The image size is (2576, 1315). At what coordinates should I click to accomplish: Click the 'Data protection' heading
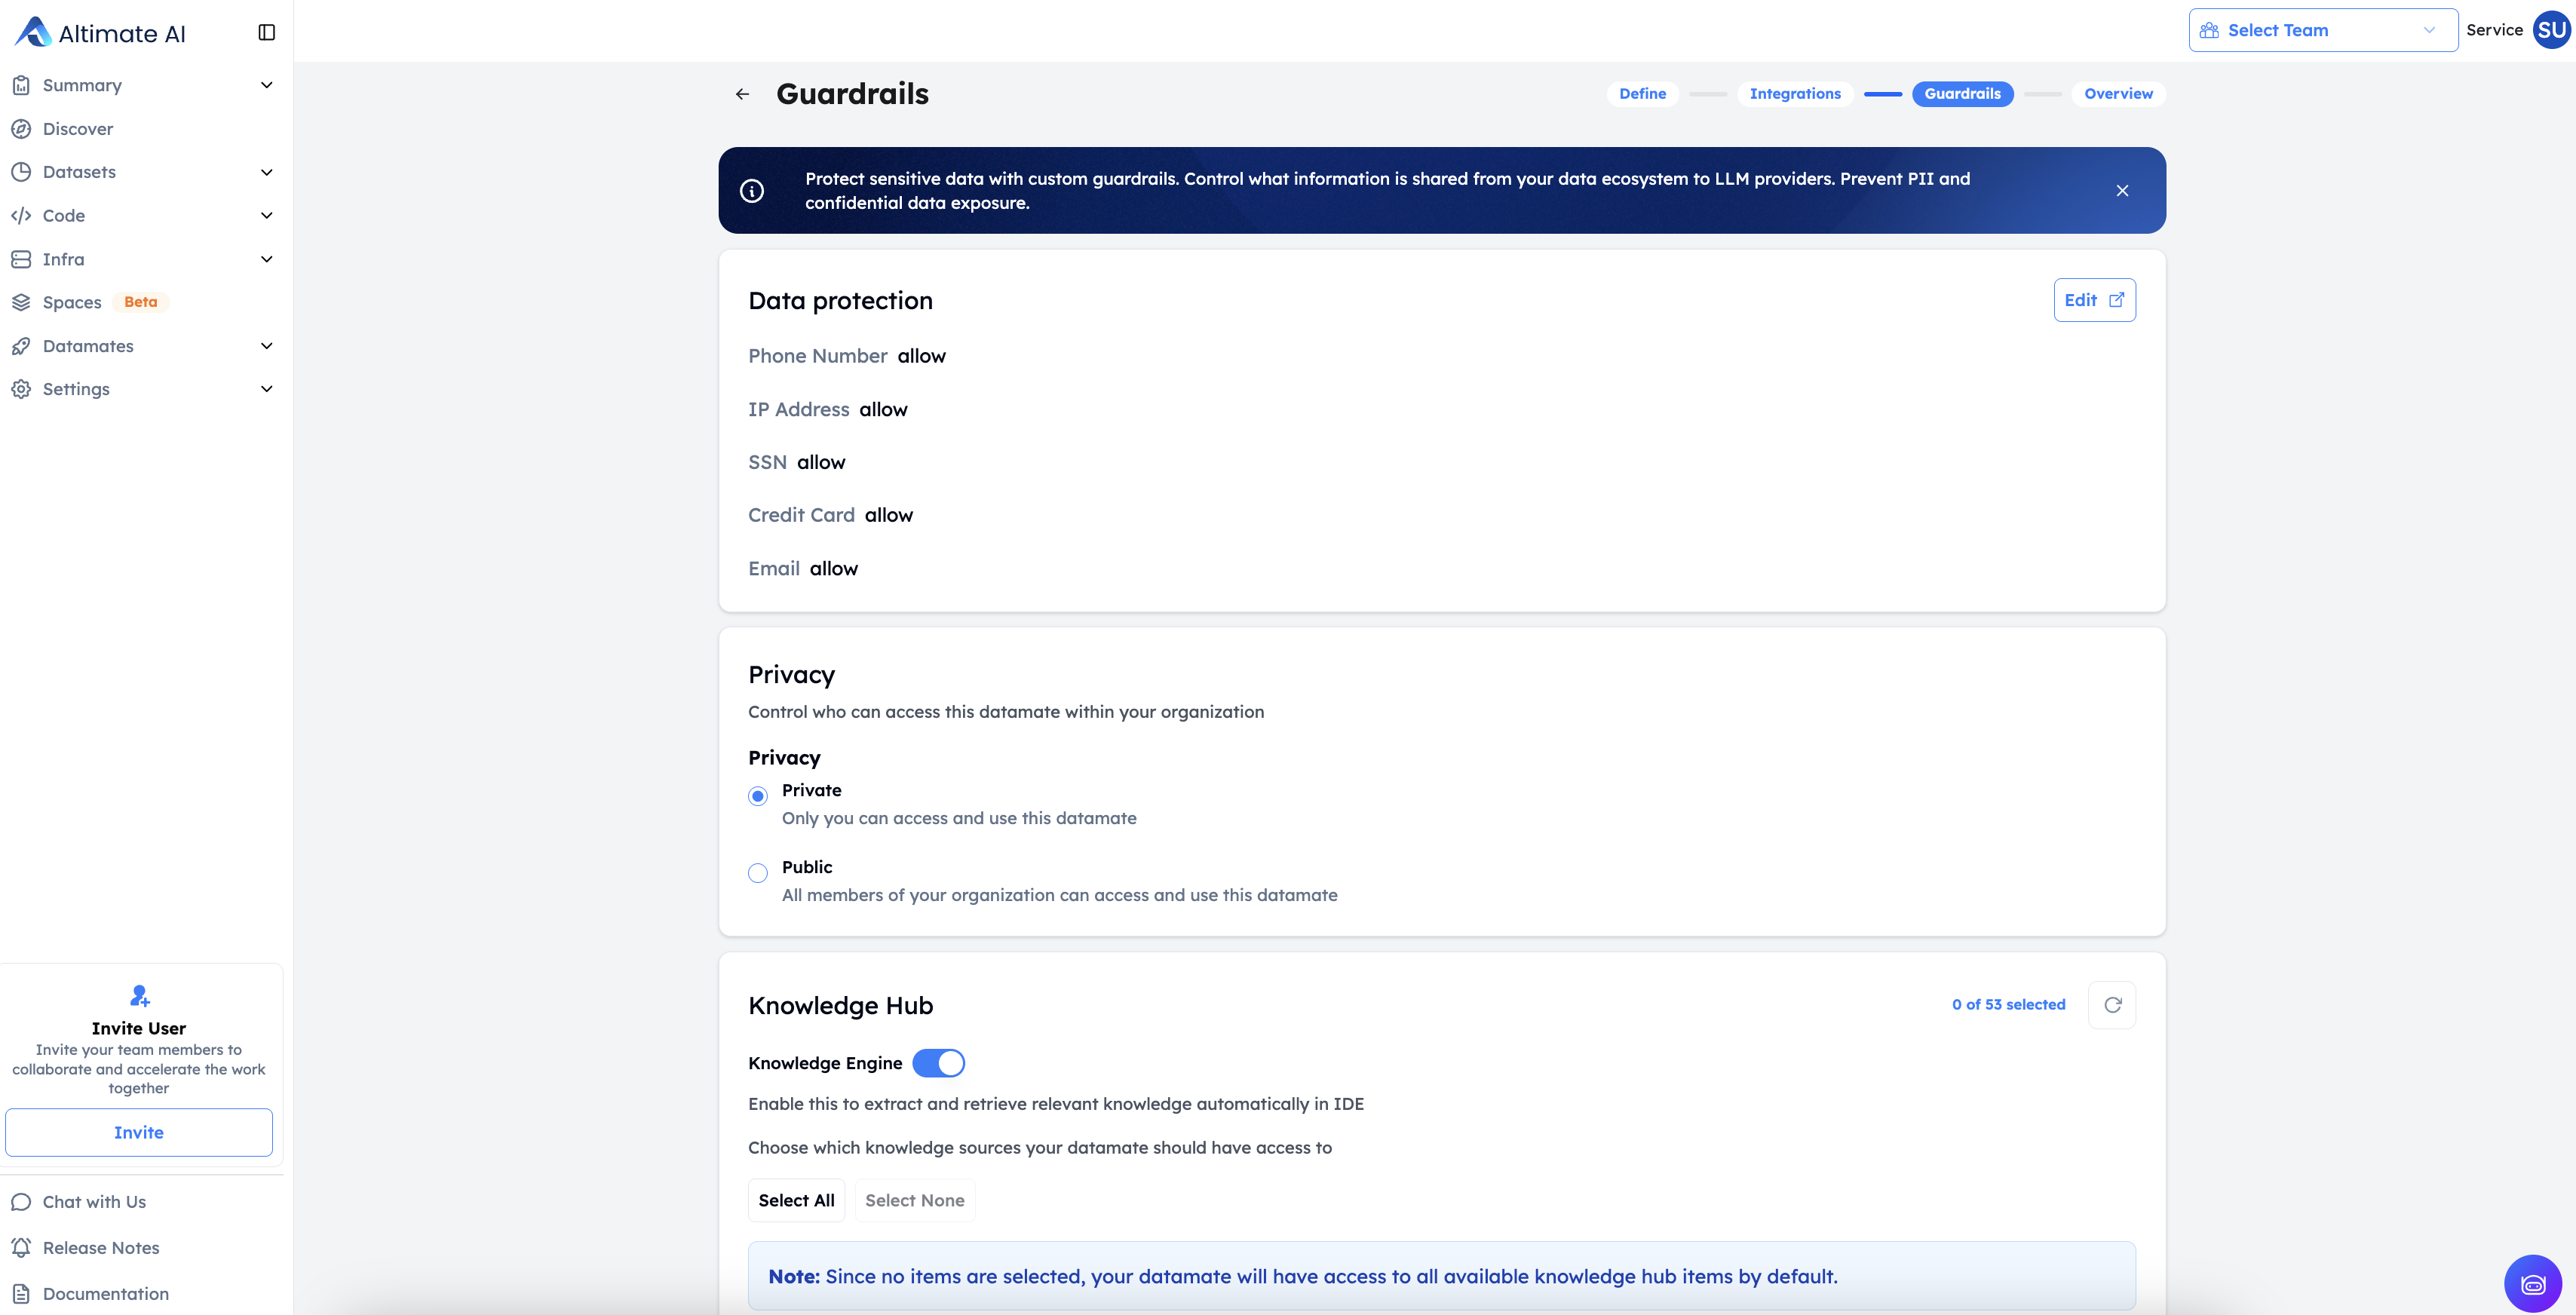840,301
